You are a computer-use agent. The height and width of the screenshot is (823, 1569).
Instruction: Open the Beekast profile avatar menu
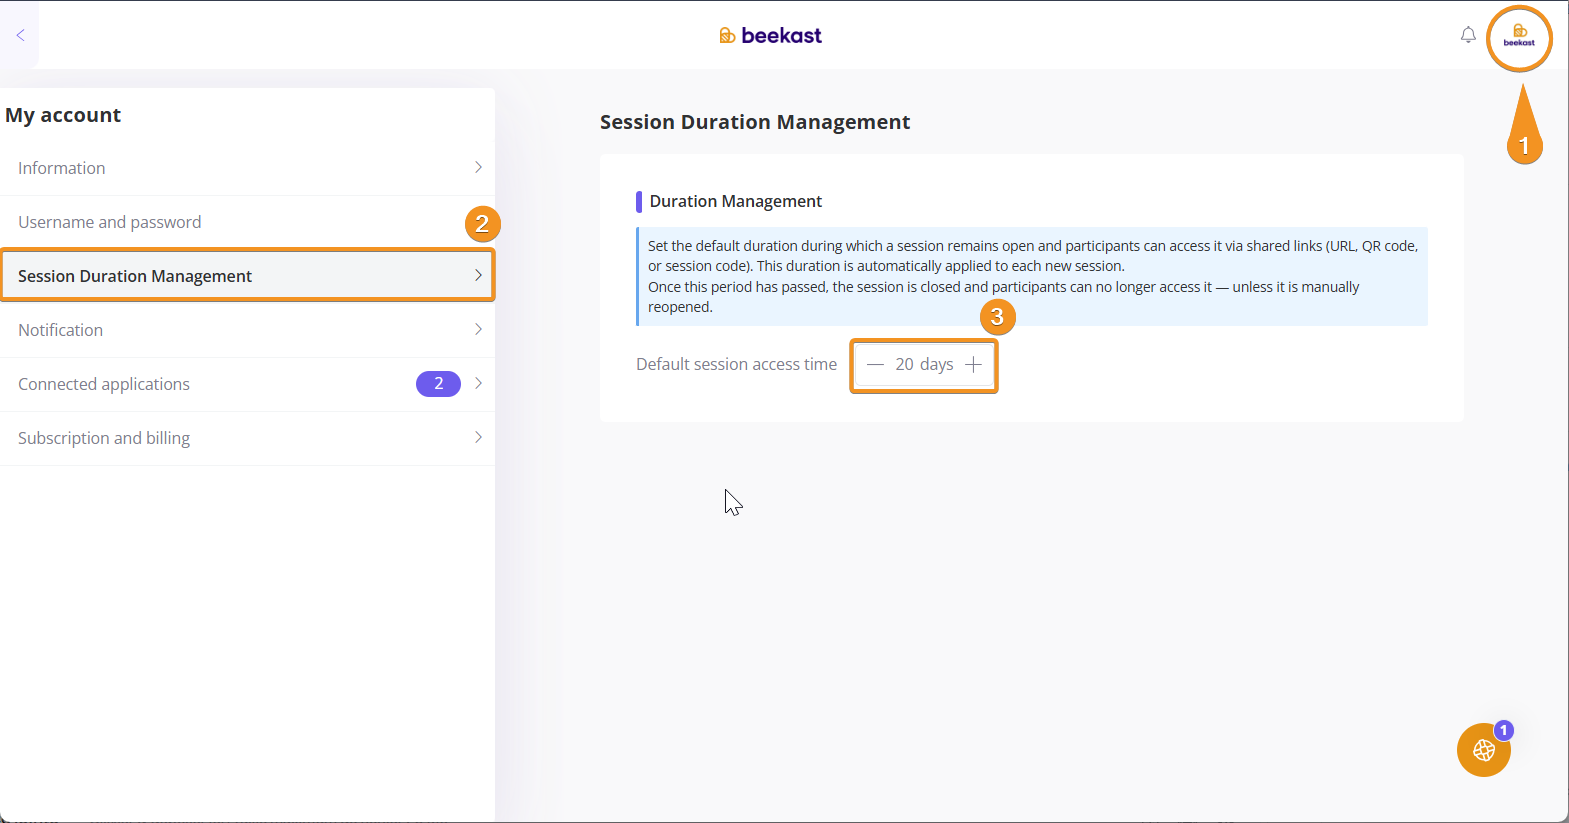1518,37
